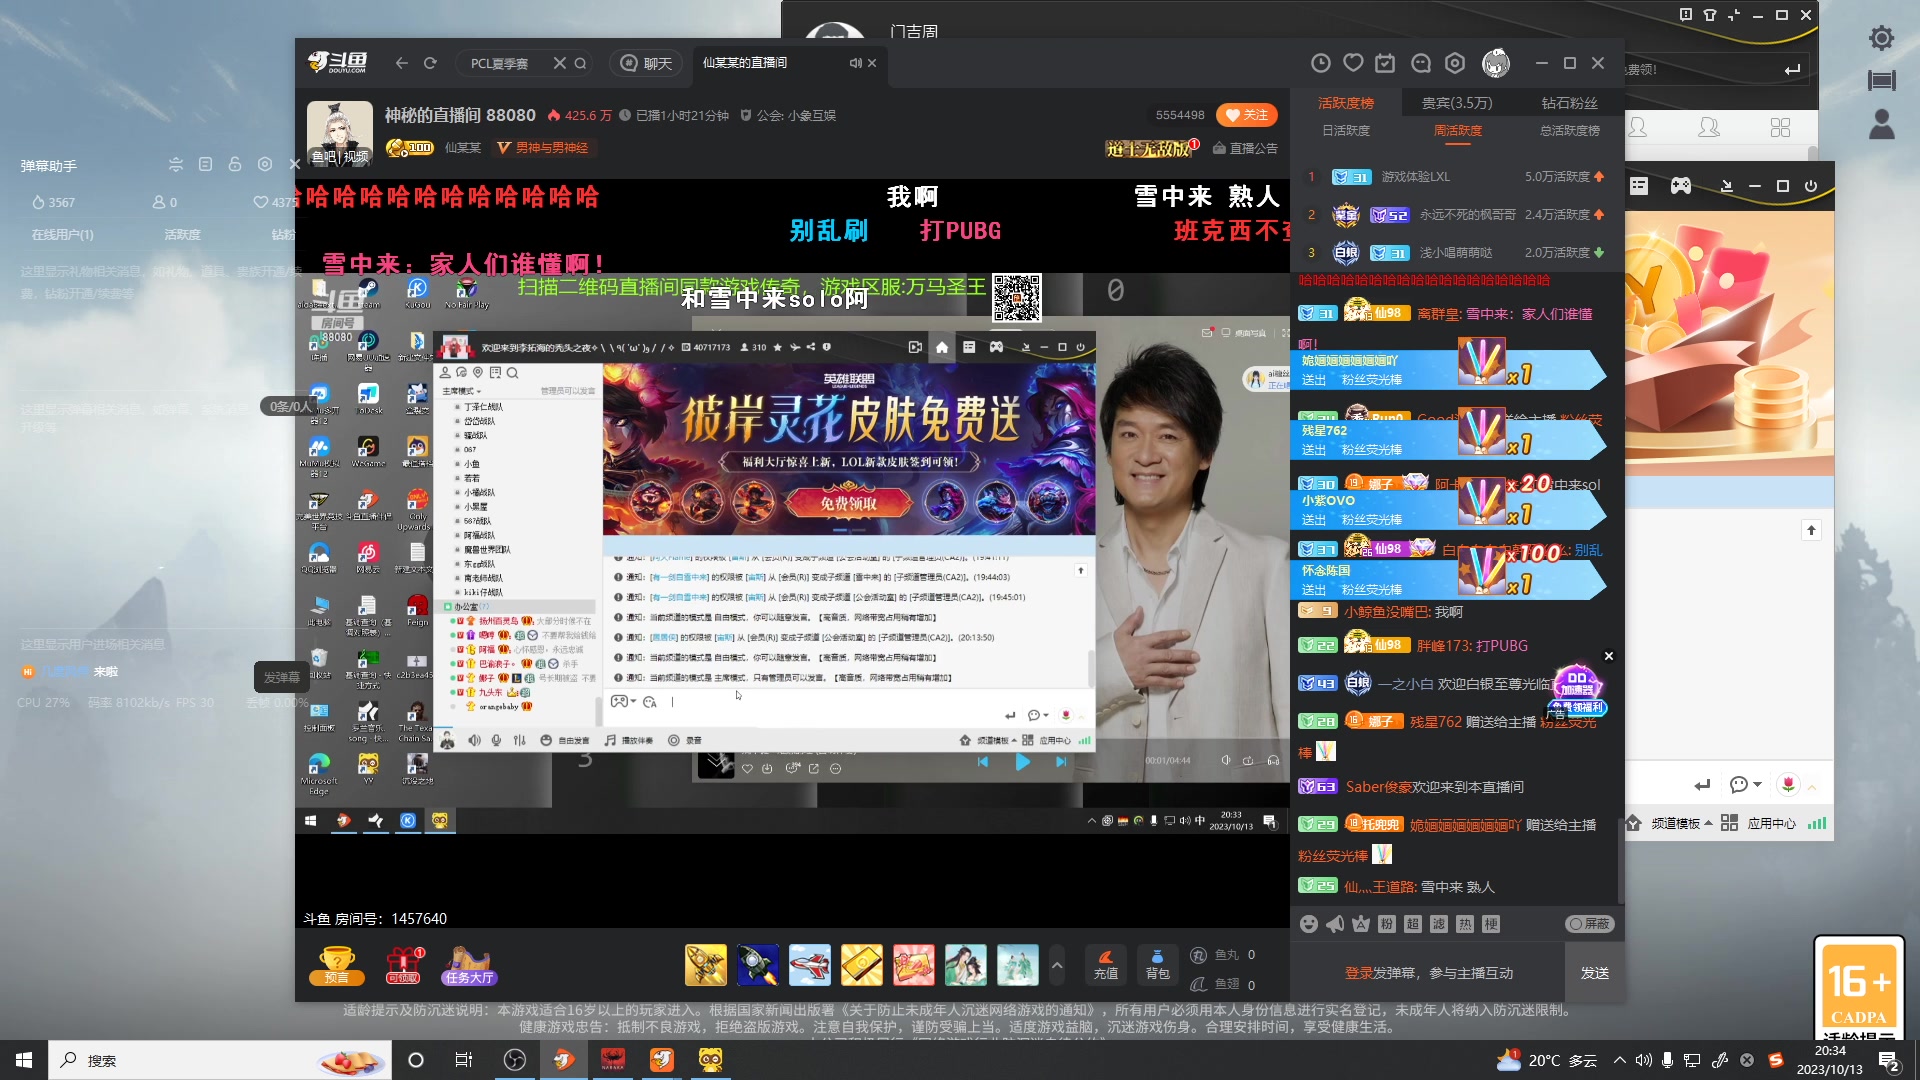Open the 背包 backpack
Image resolution: width=1920 pixels, height=1080 pixels.
(1157, 965)
